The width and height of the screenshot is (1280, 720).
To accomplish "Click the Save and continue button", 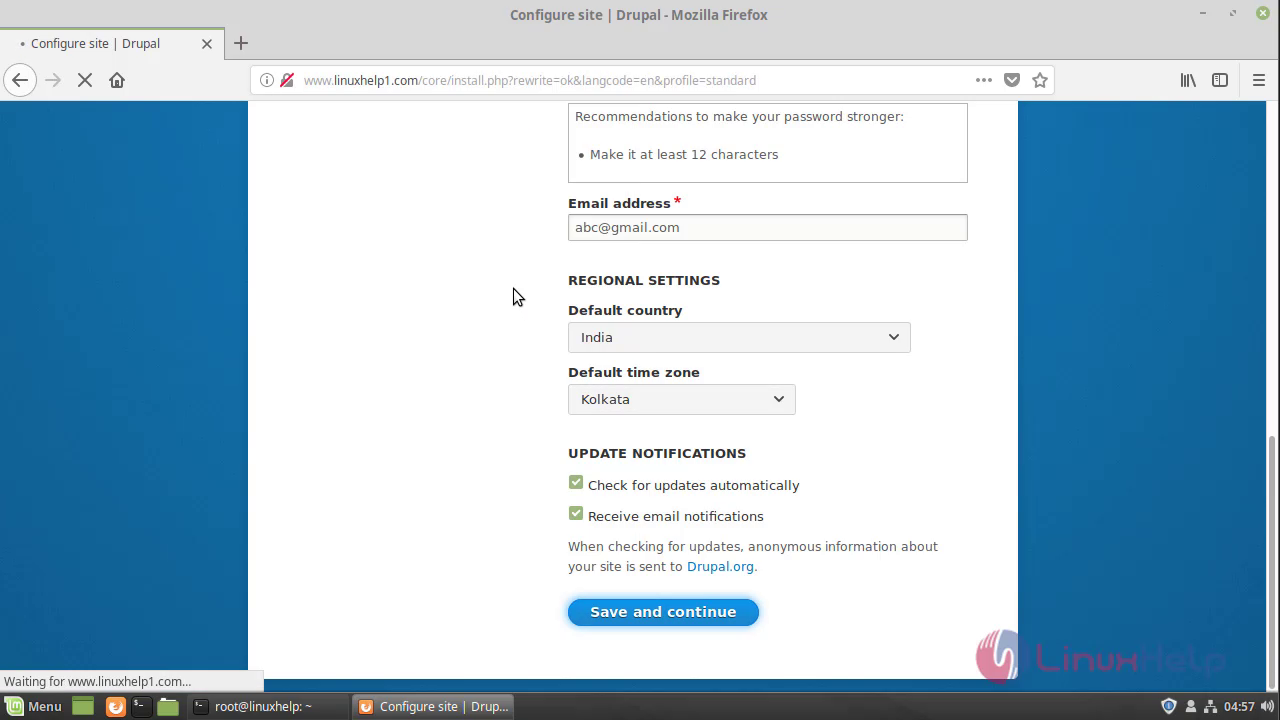I will click(663, 612).
